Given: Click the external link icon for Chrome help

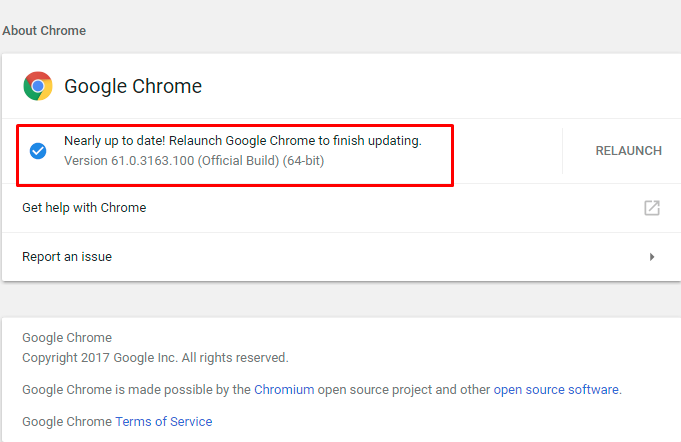Looking at the screenshot, I should (x=651, y=208).
